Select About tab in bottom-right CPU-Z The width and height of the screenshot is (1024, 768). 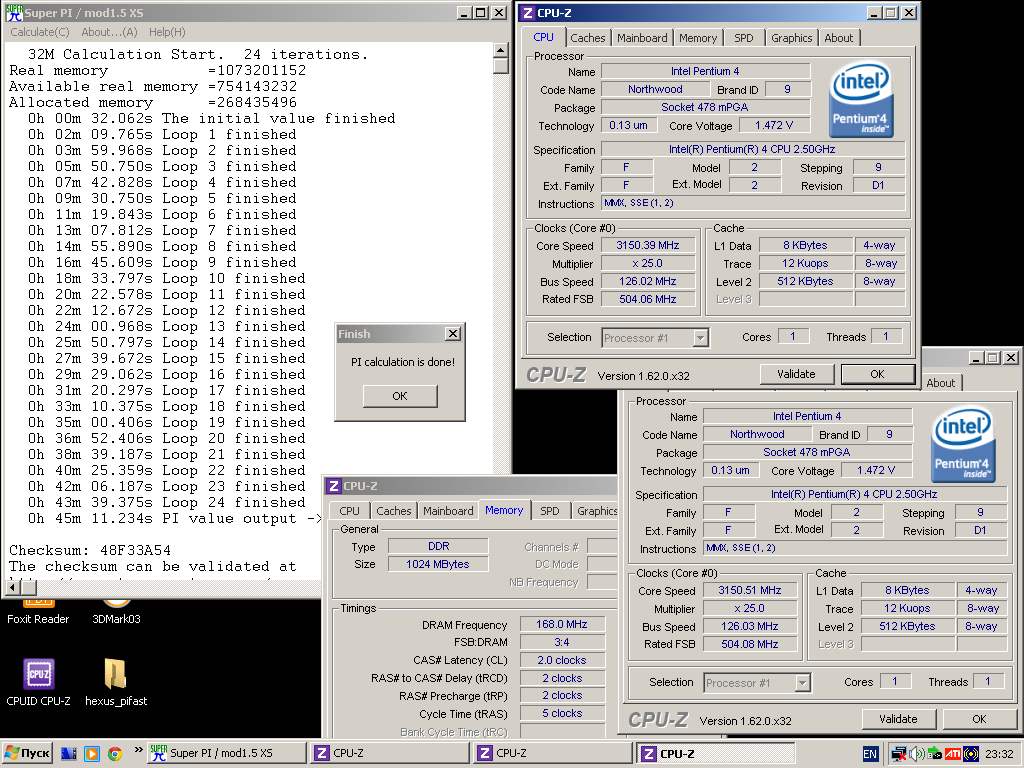point(940,383)
